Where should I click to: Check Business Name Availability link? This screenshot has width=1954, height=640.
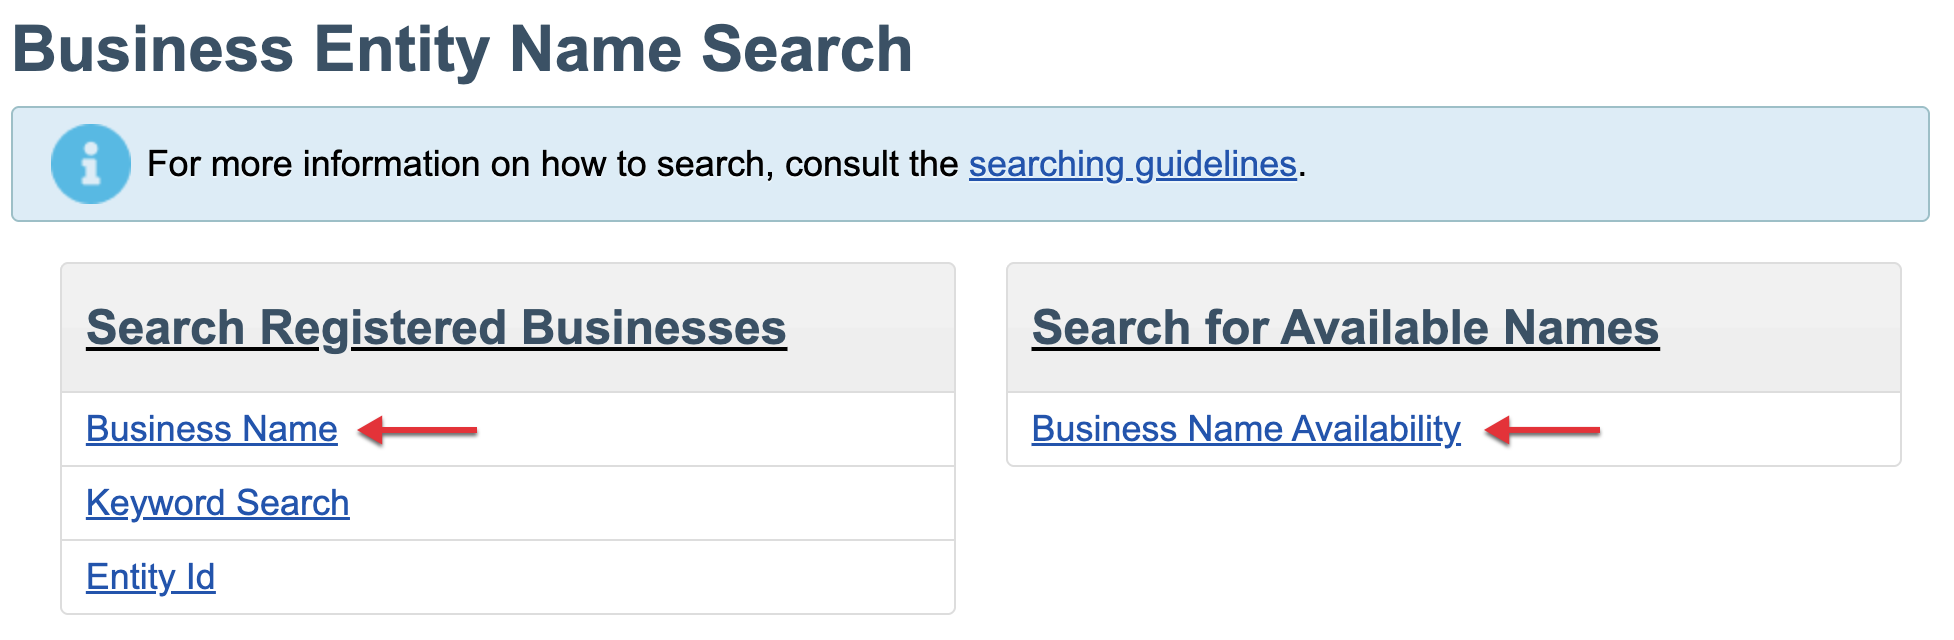pos(1246,429)
